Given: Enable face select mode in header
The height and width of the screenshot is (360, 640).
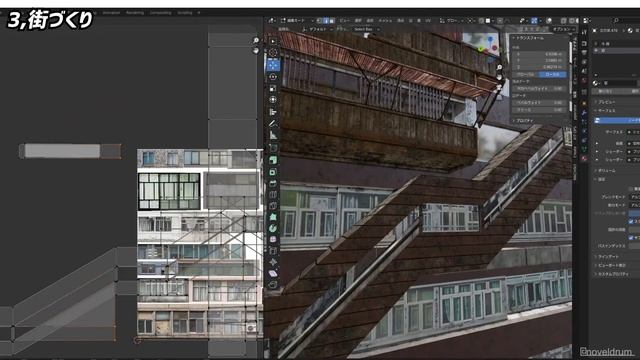Looking at the screenshot, I should coord(331,20).
